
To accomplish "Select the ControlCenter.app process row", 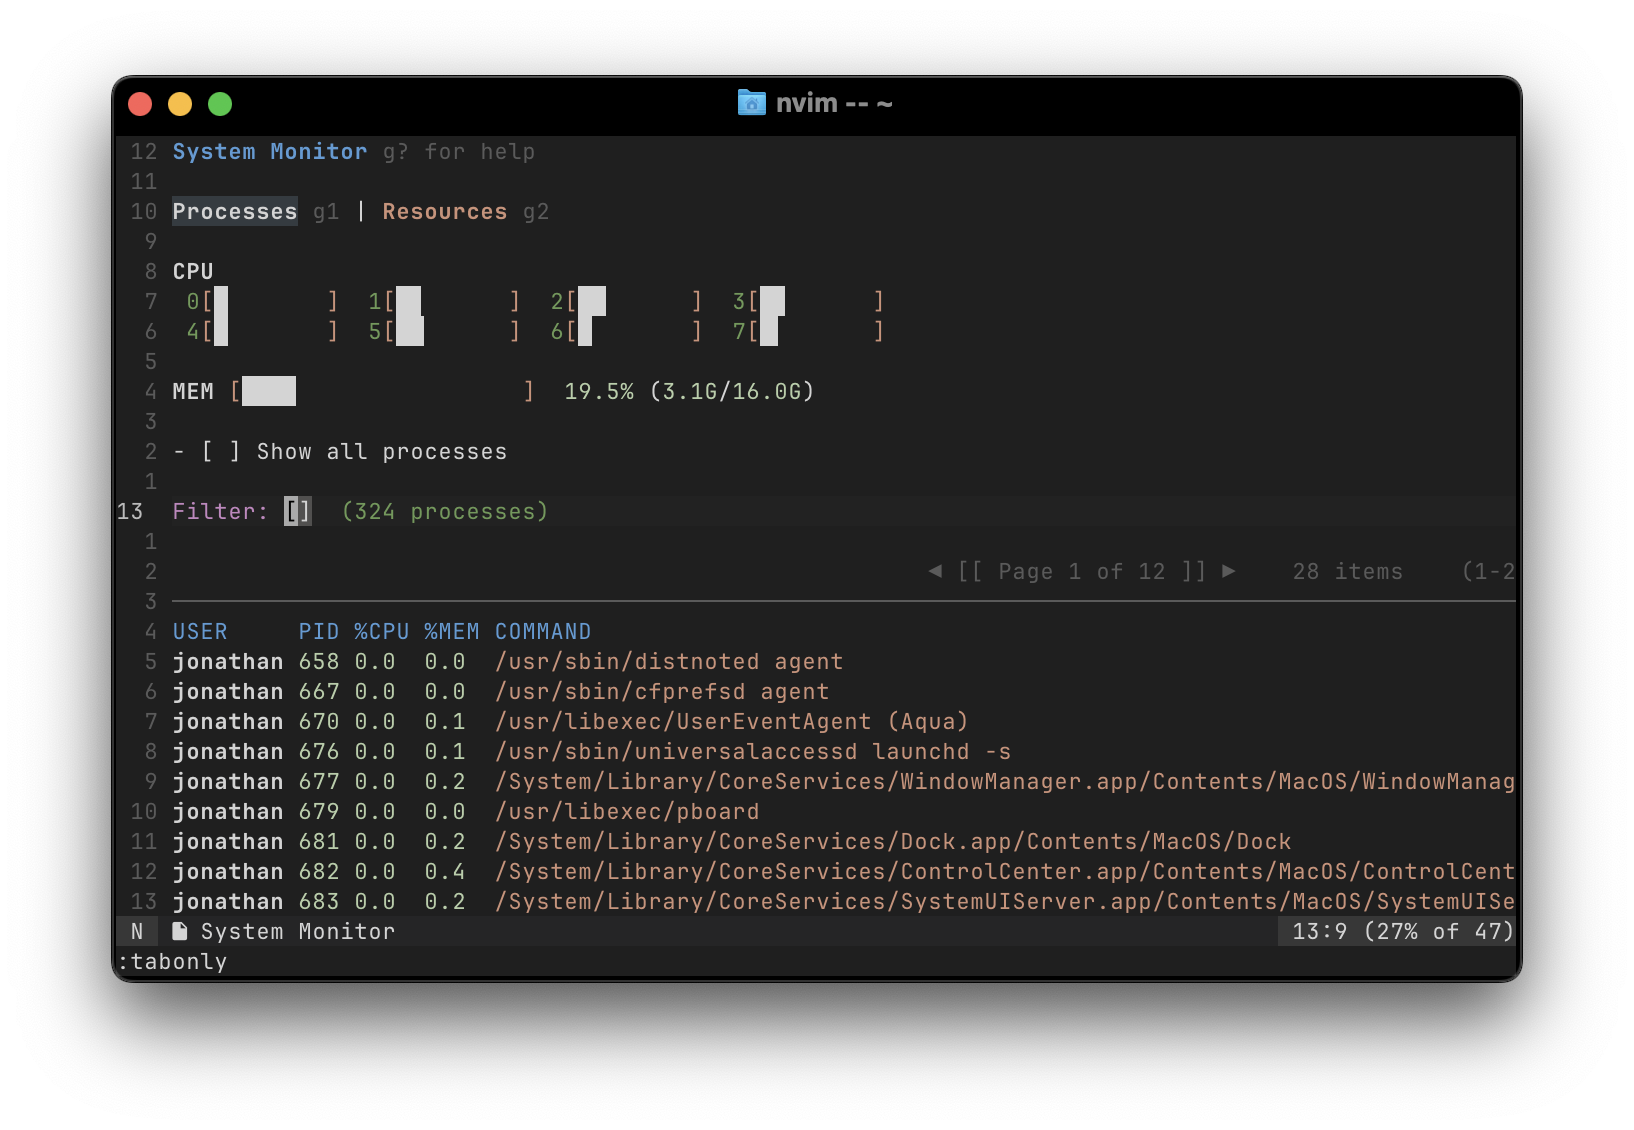I will coord(844,871).
